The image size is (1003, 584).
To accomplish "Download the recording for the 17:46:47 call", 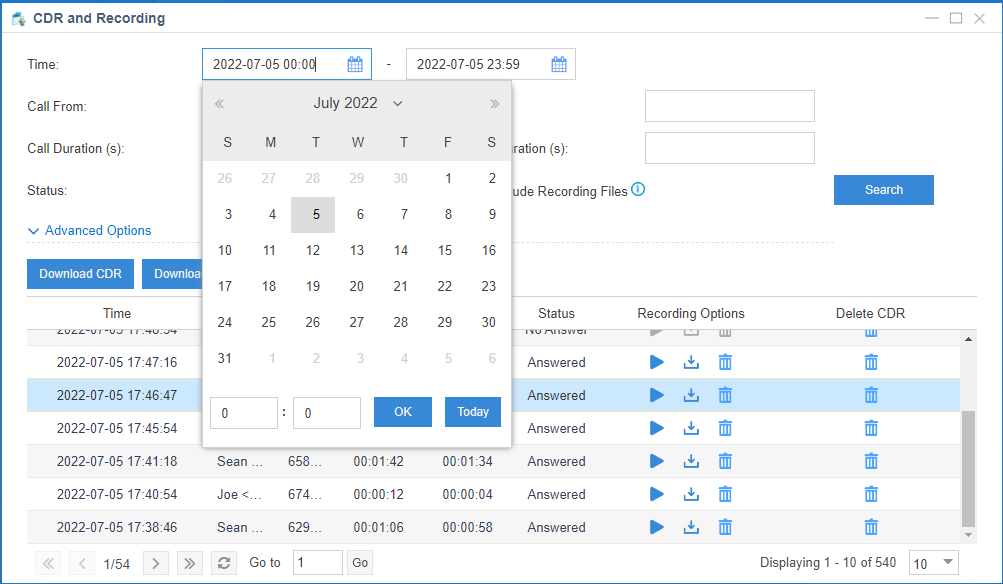I will point(691,395).
